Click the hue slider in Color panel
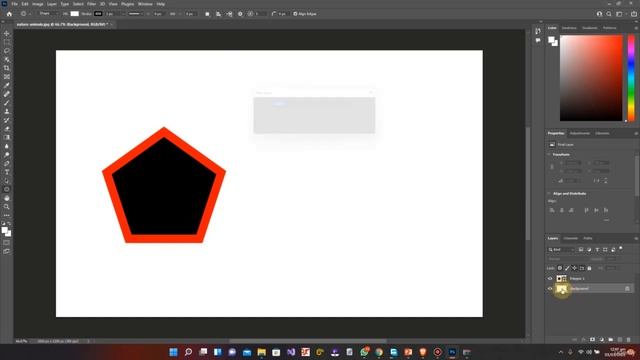The height and width of the screenshot is (360, 640). (631, 78)
